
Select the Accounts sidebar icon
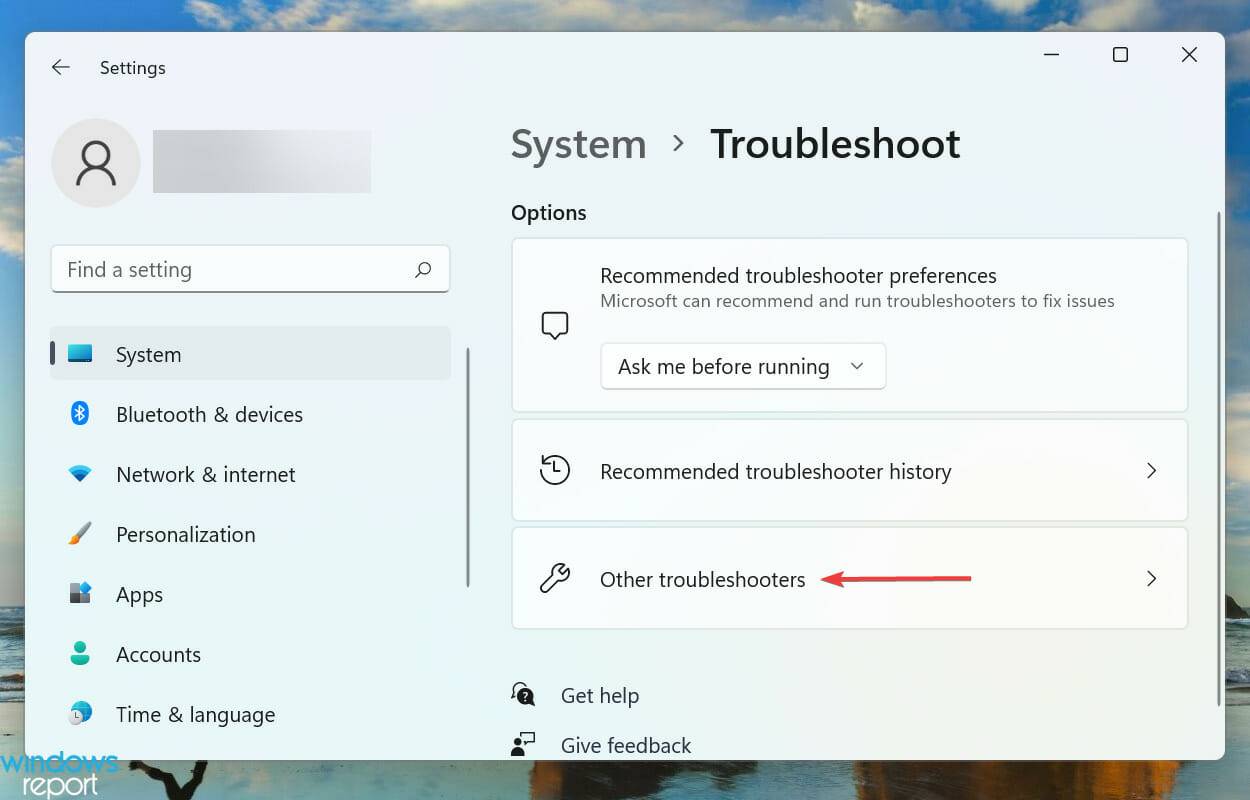(80, 654)
